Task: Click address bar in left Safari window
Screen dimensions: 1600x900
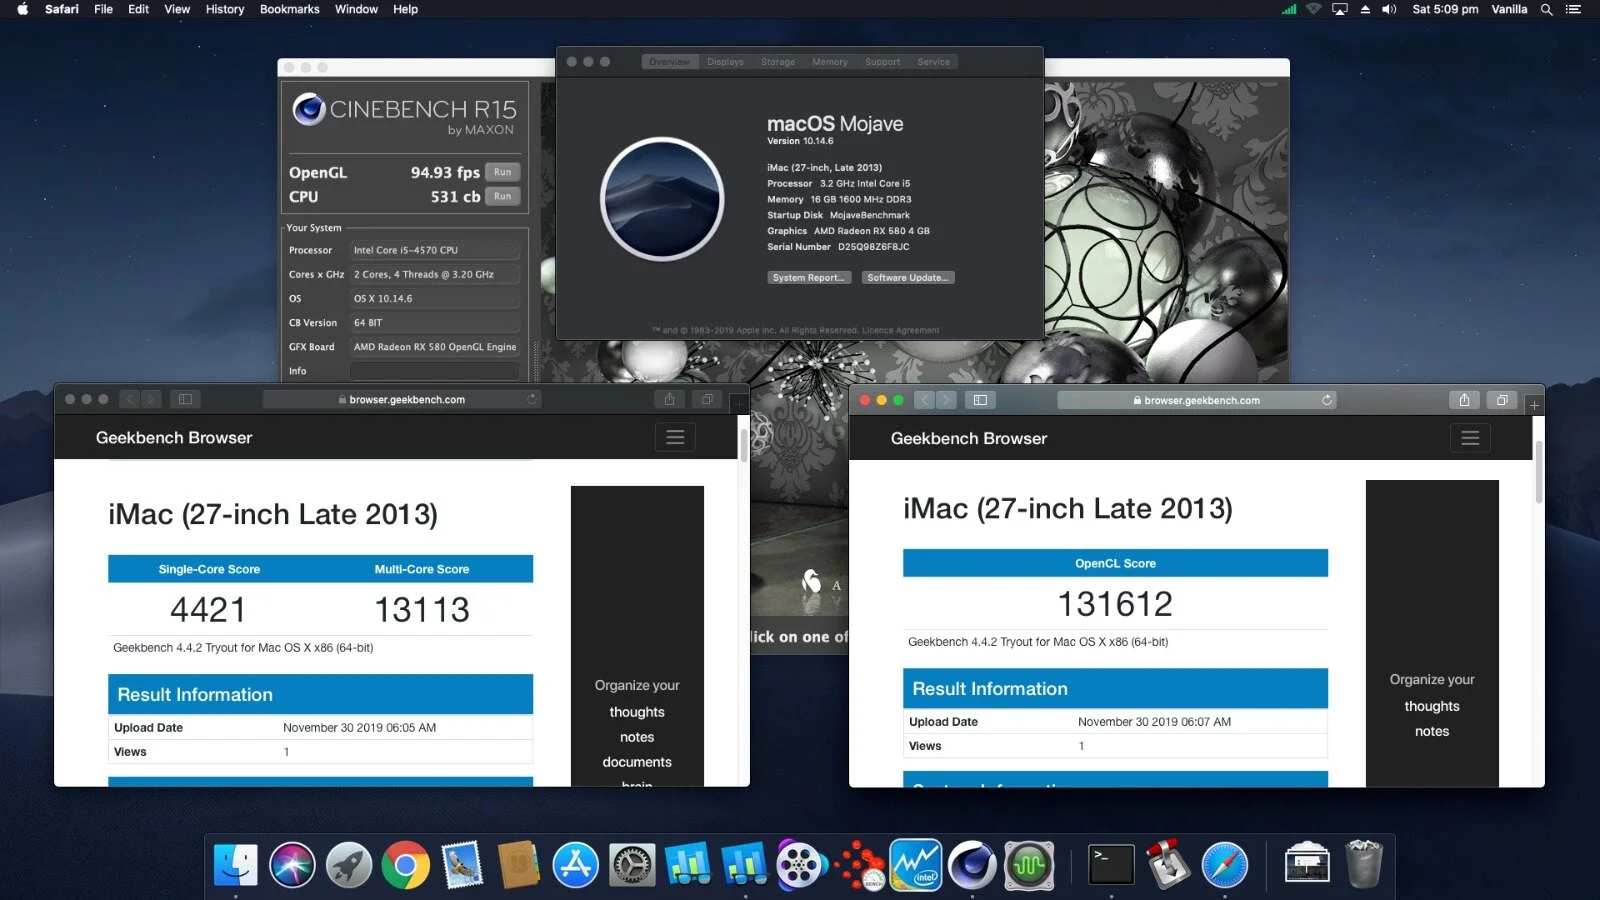Action: click(401, 399)
